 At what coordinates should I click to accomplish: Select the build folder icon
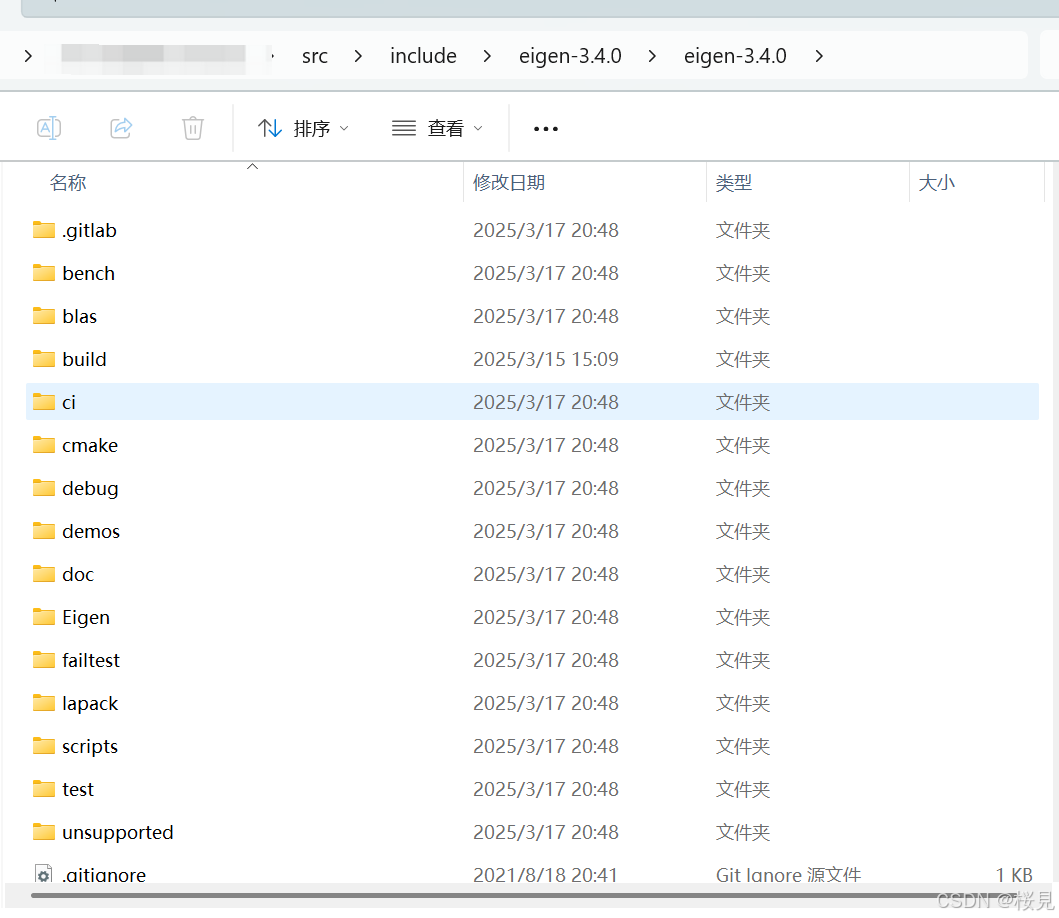(44, 359)
